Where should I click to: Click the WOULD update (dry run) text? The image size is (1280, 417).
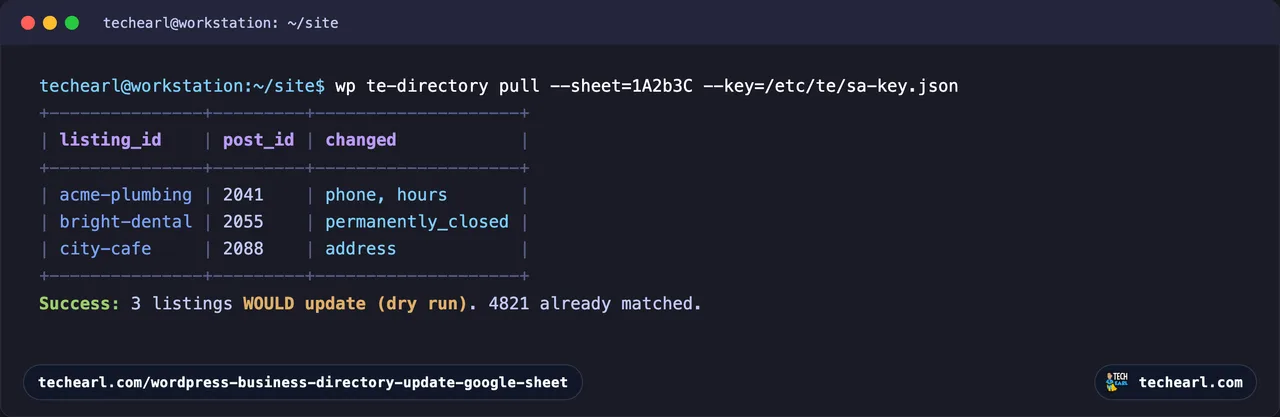pos(355,302)
